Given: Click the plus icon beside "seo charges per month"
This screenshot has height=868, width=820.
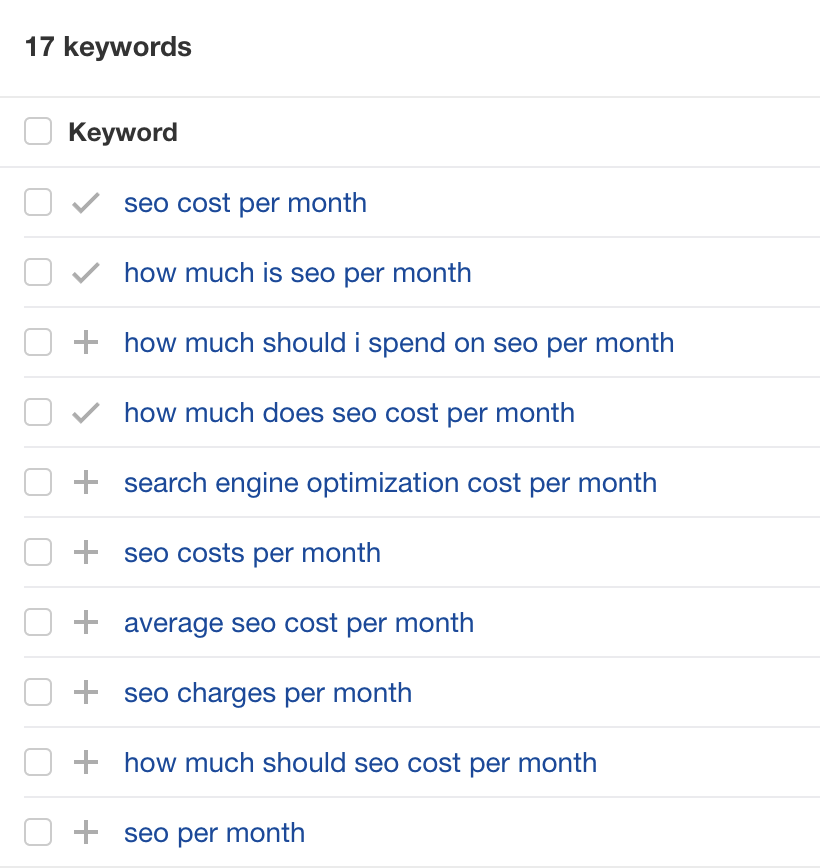Looking at the screenshot, I should point(86,692).
